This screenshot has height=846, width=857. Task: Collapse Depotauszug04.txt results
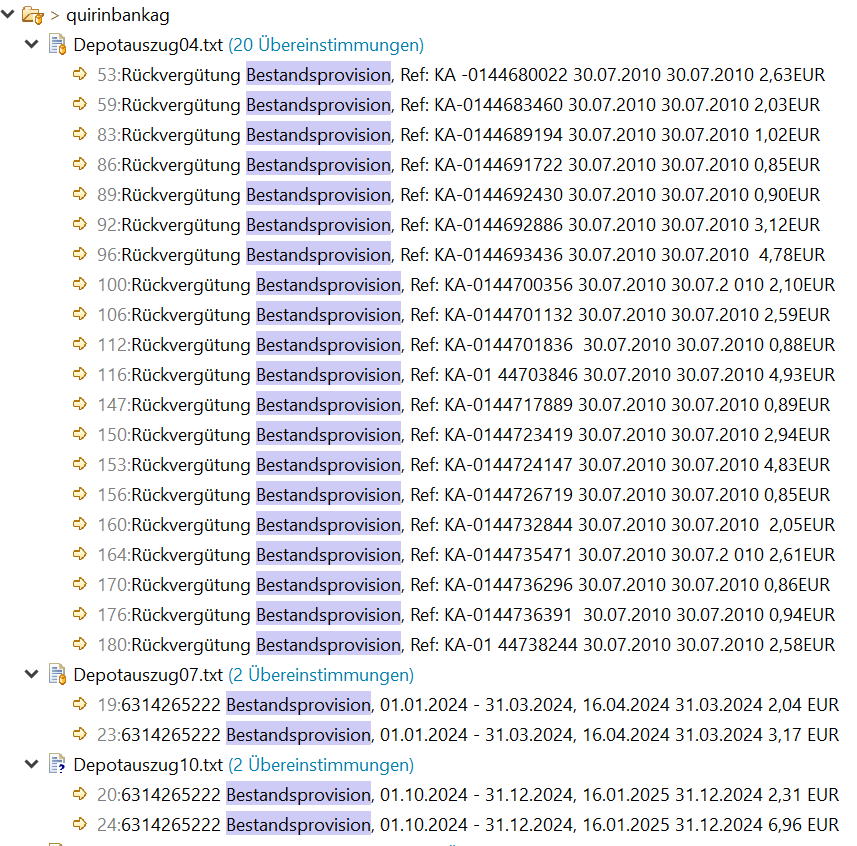click(32, 44)
